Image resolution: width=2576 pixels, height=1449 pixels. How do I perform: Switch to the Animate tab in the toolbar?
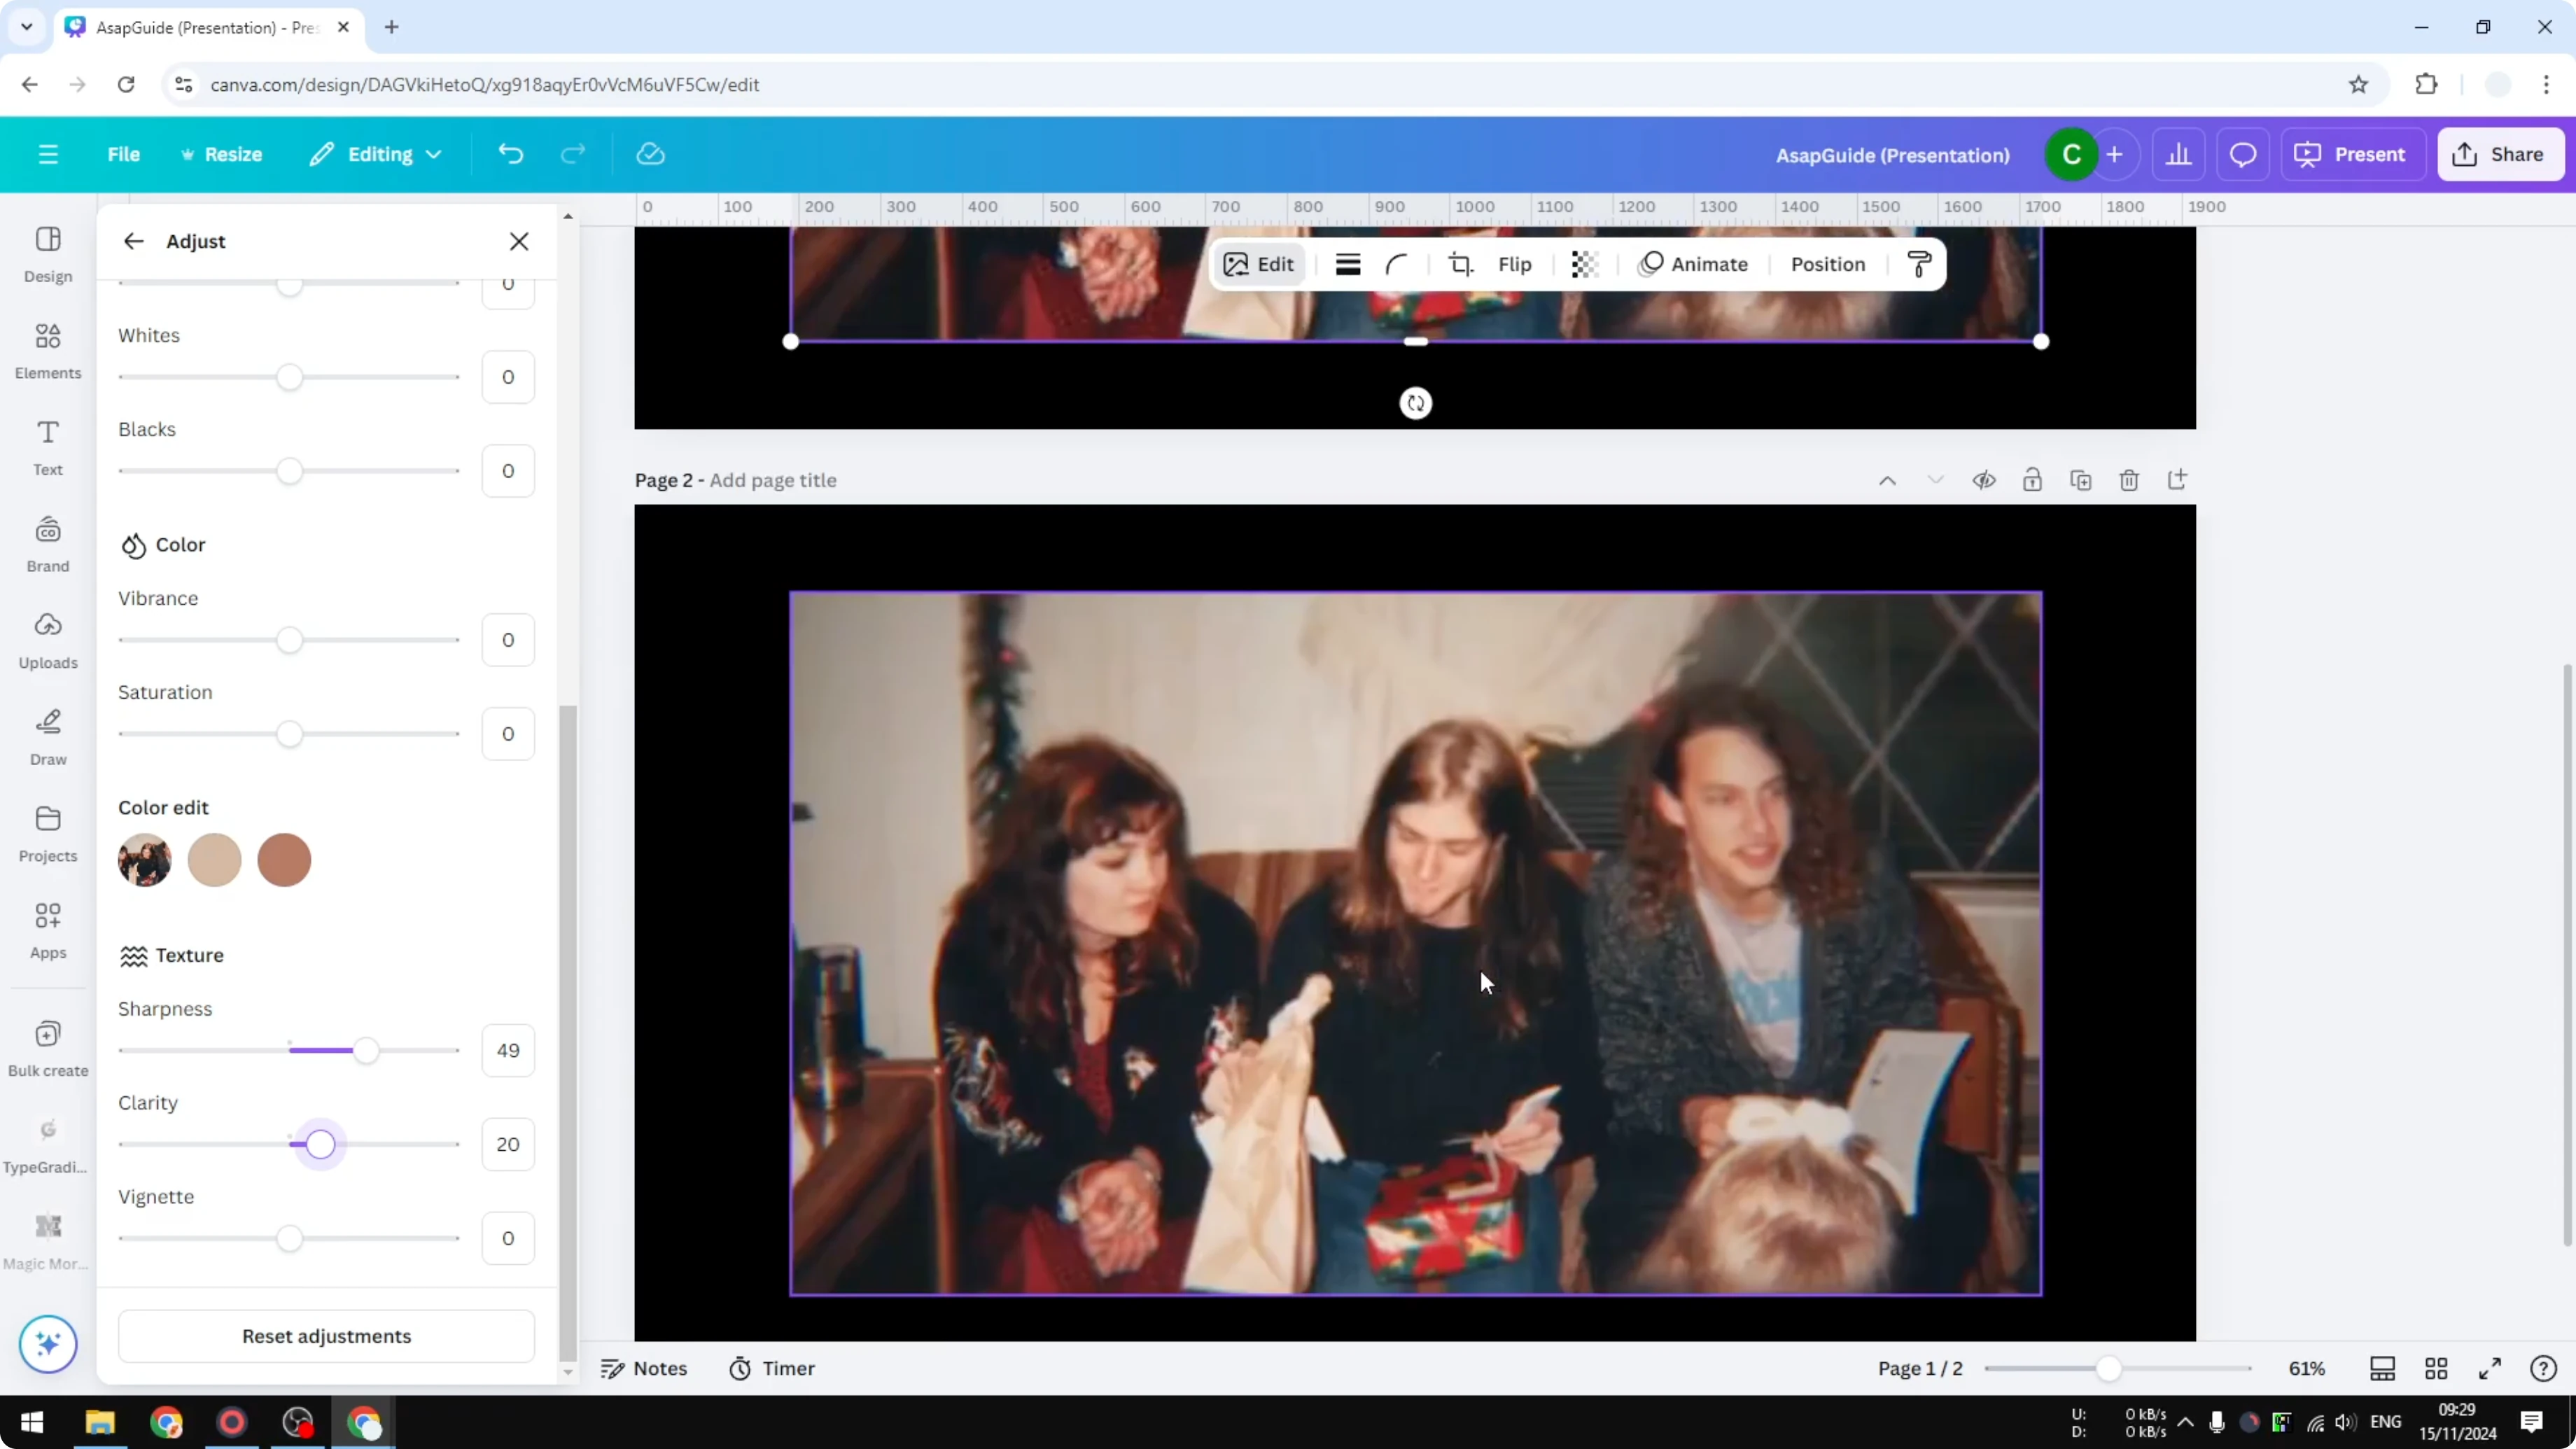tap(1694, 264)
